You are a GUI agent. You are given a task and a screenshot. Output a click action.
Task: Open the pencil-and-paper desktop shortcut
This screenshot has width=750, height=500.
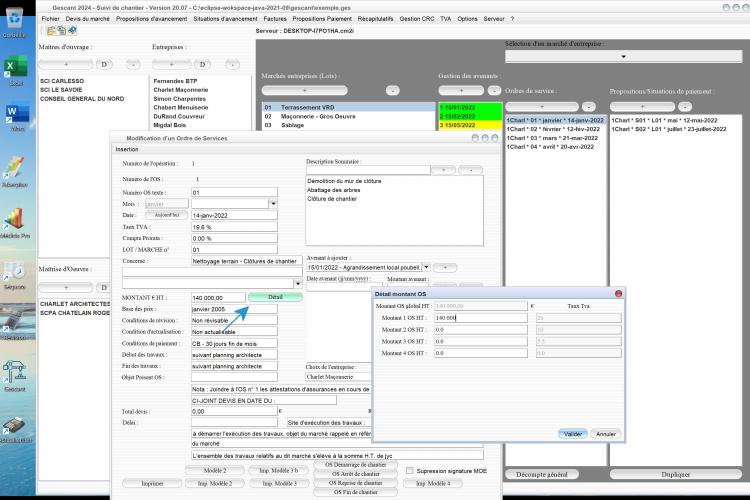(x=15, y=171)
